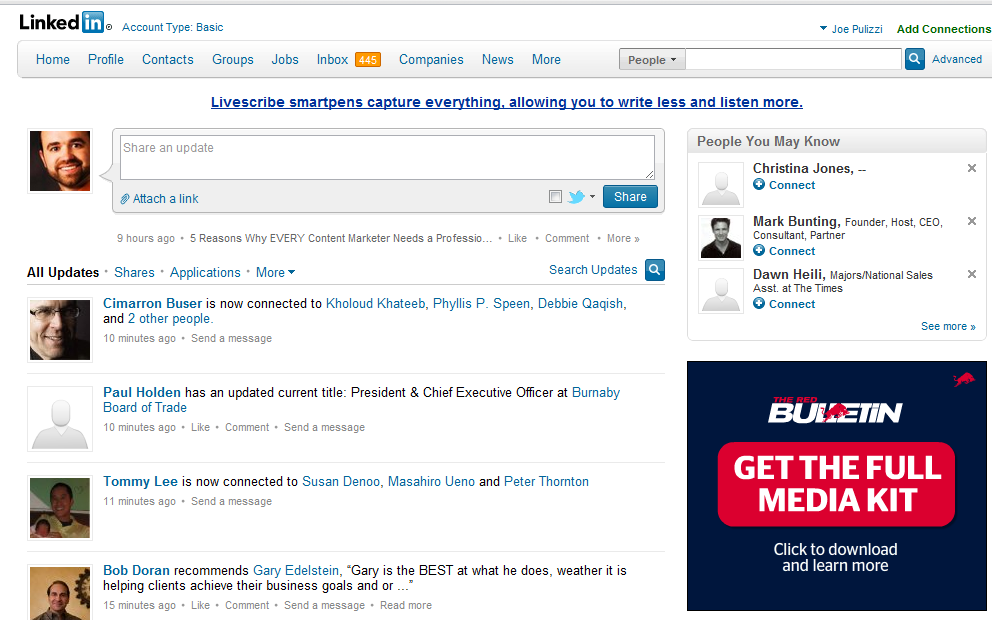Send a message to Tommy Lee
This screenshot has height=620, width=992.
[x=232, y=501]
